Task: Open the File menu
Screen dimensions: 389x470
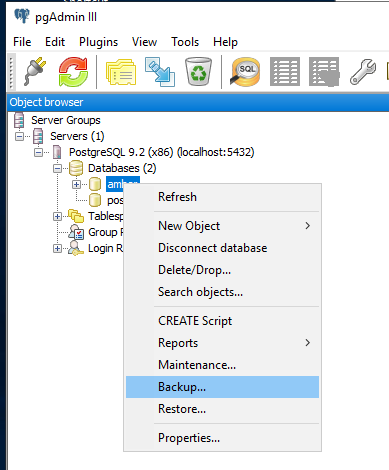Action: (x=22, y=42)
